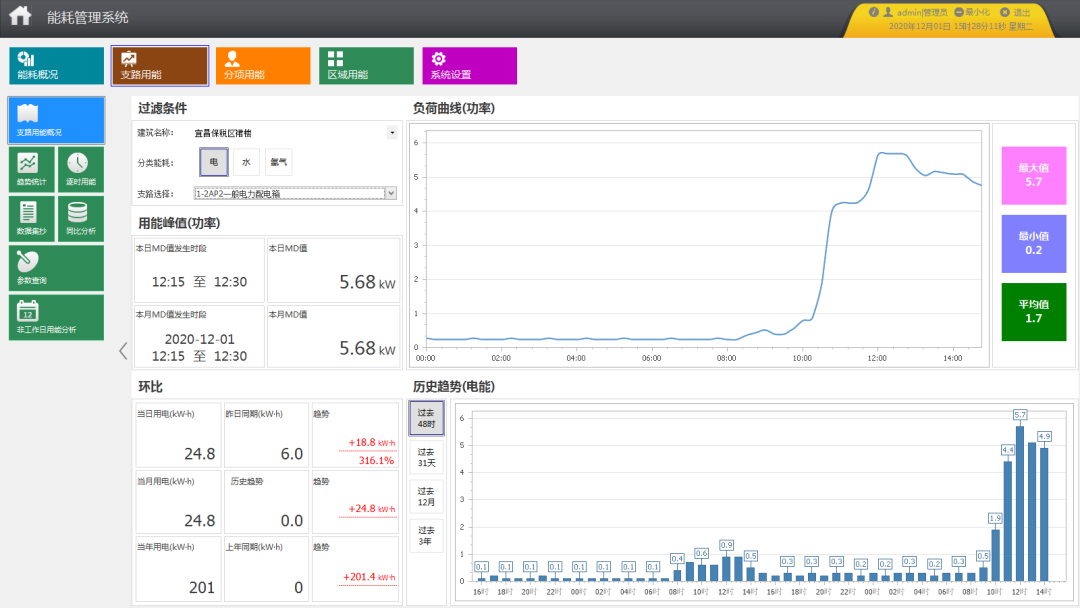Viewport: 1080px width, 608px height.
Task: Select the 电 energy type toggle
Action: pyautogui.click(x=214, y=162)
